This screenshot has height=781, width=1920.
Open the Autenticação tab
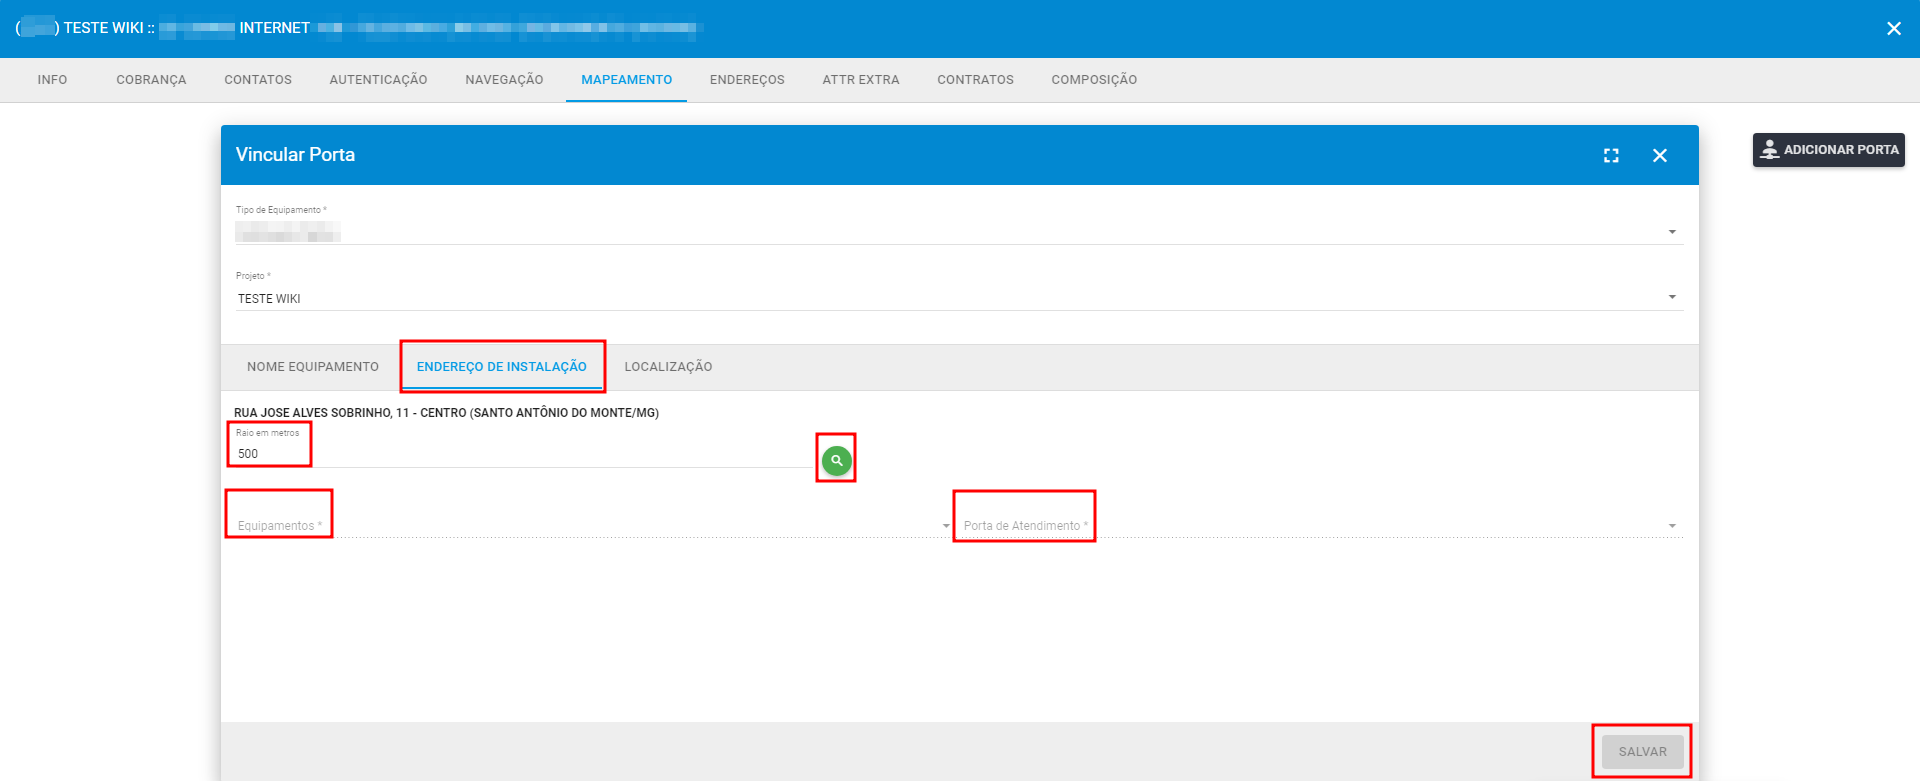coord(378,80)
